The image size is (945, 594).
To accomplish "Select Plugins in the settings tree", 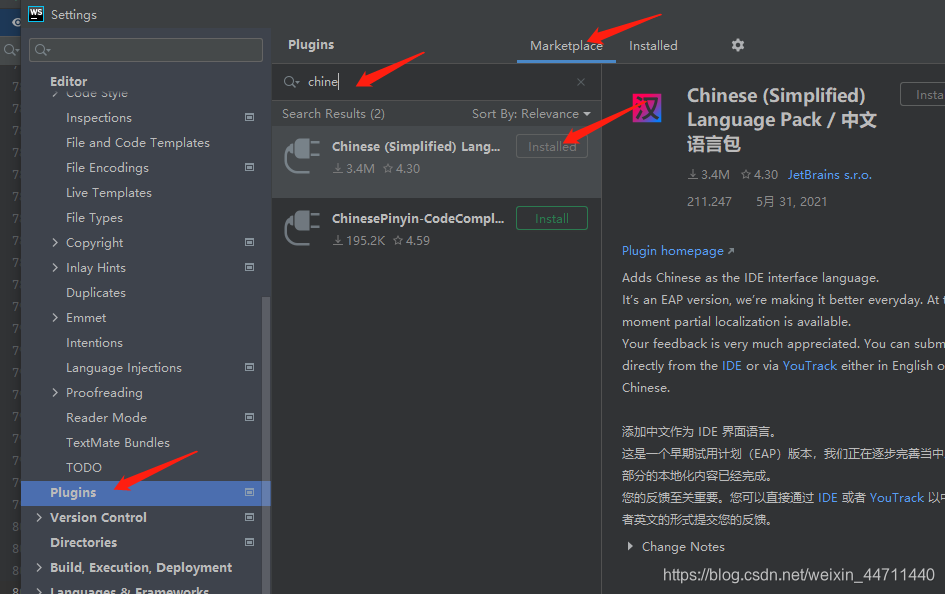I will click(145, 493).
